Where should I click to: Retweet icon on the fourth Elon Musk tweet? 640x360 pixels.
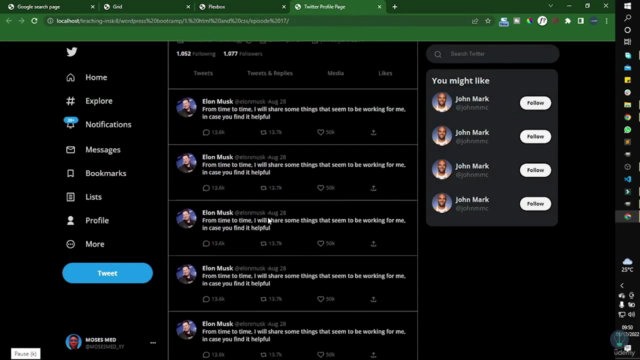(x=264, y=299)
